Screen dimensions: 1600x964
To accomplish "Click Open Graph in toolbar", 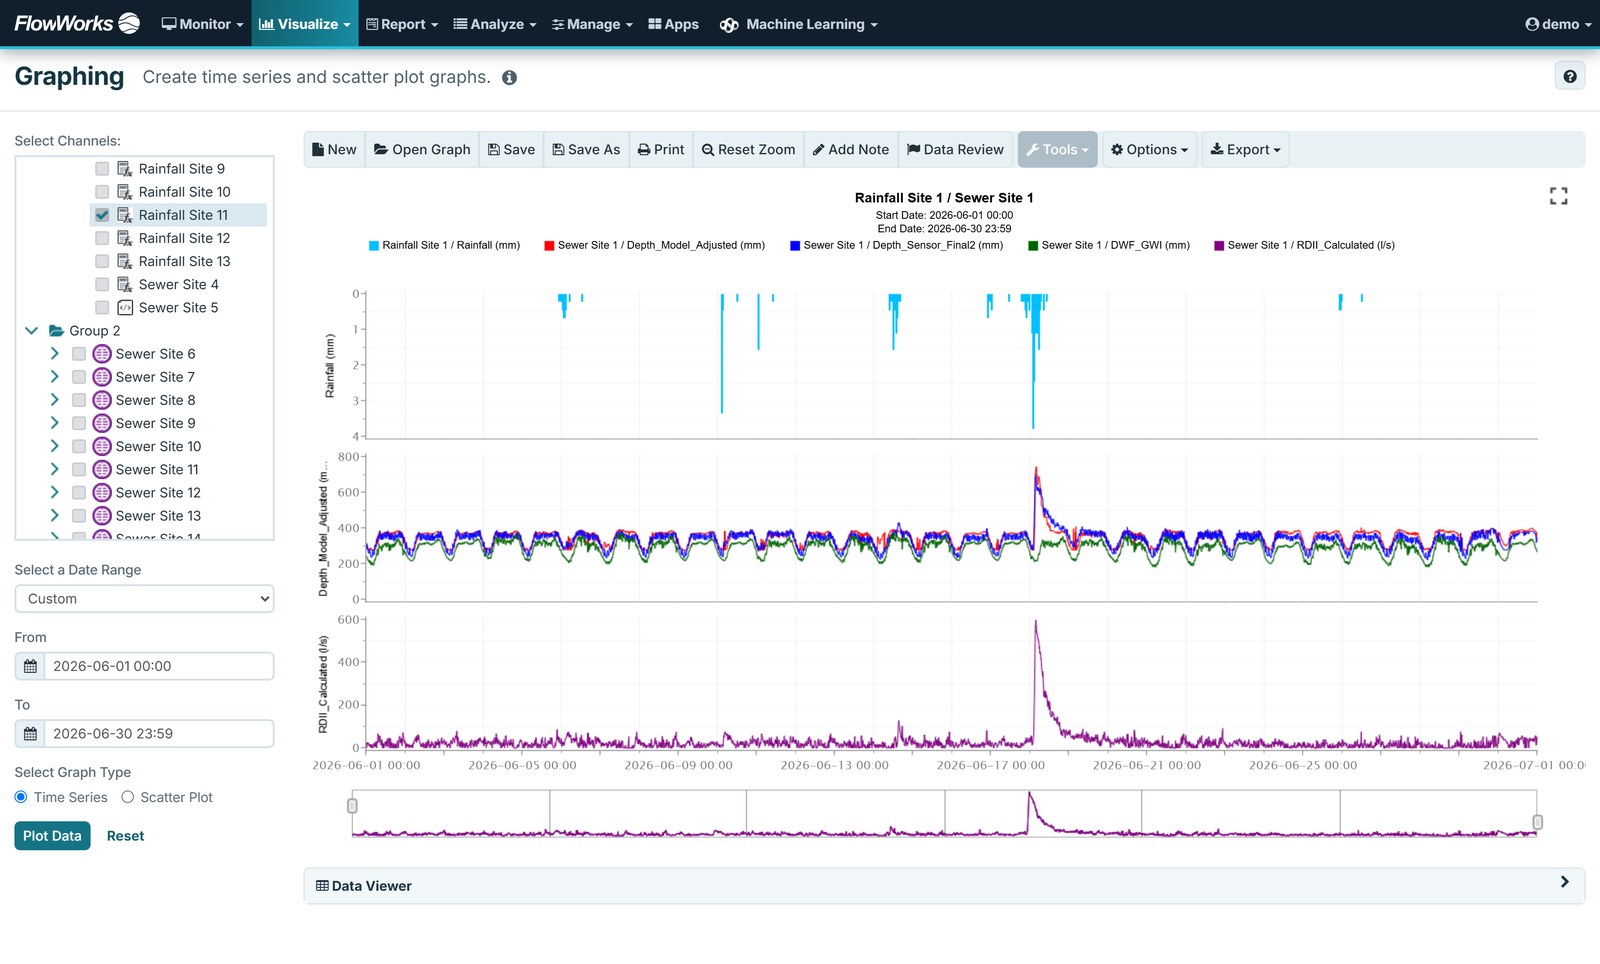I will point(422,150).
